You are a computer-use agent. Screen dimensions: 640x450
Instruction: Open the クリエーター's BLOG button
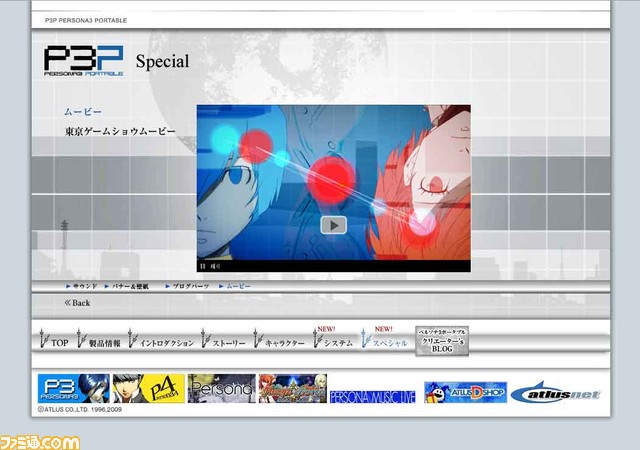442,341
